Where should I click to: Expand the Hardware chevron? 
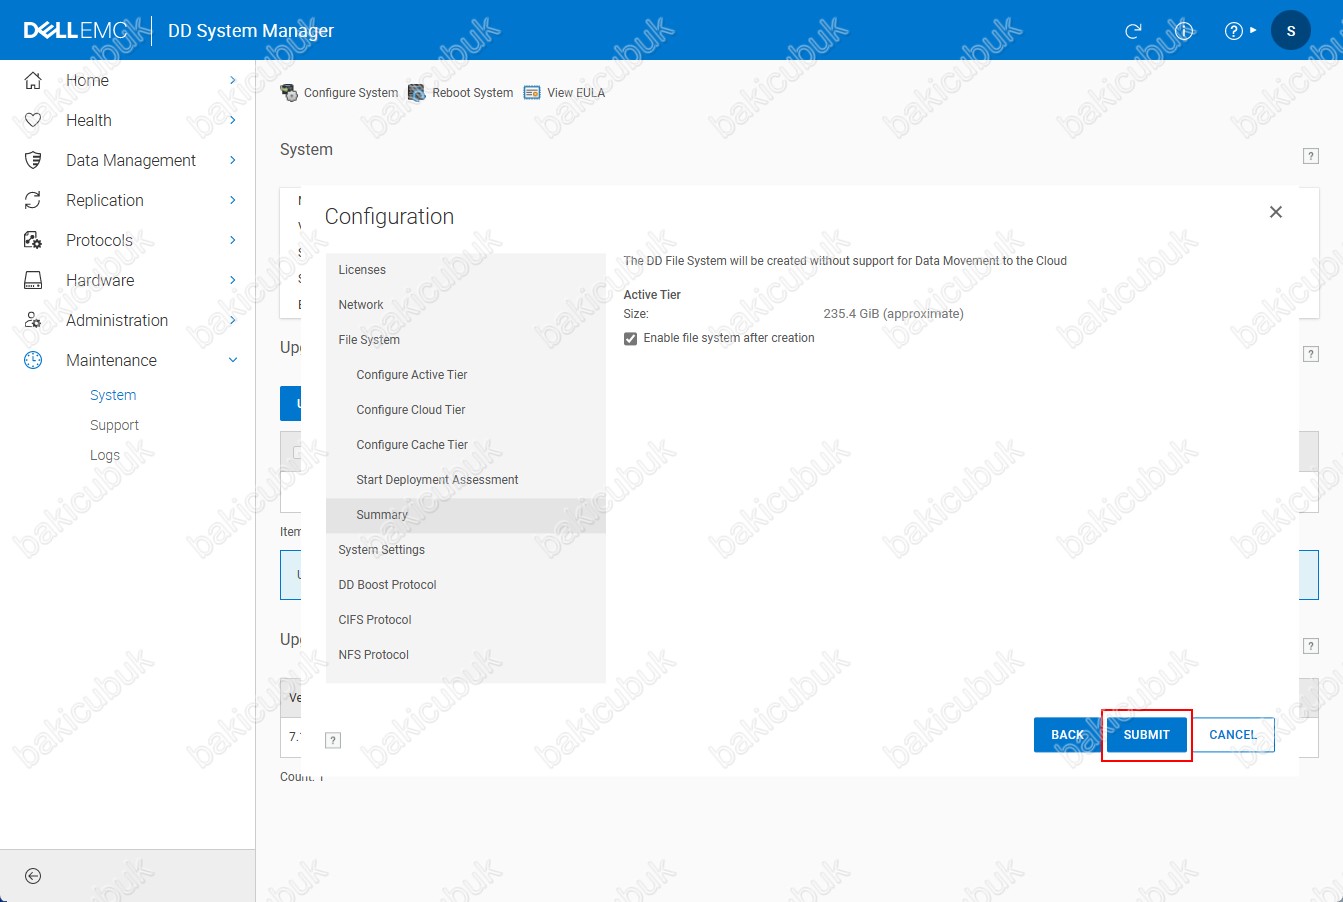(232, 280)
